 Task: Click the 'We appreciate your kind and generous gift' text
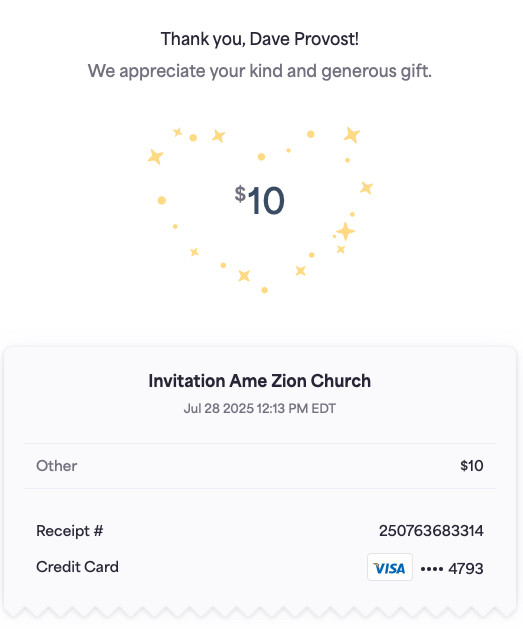click(x=260, y=71)
